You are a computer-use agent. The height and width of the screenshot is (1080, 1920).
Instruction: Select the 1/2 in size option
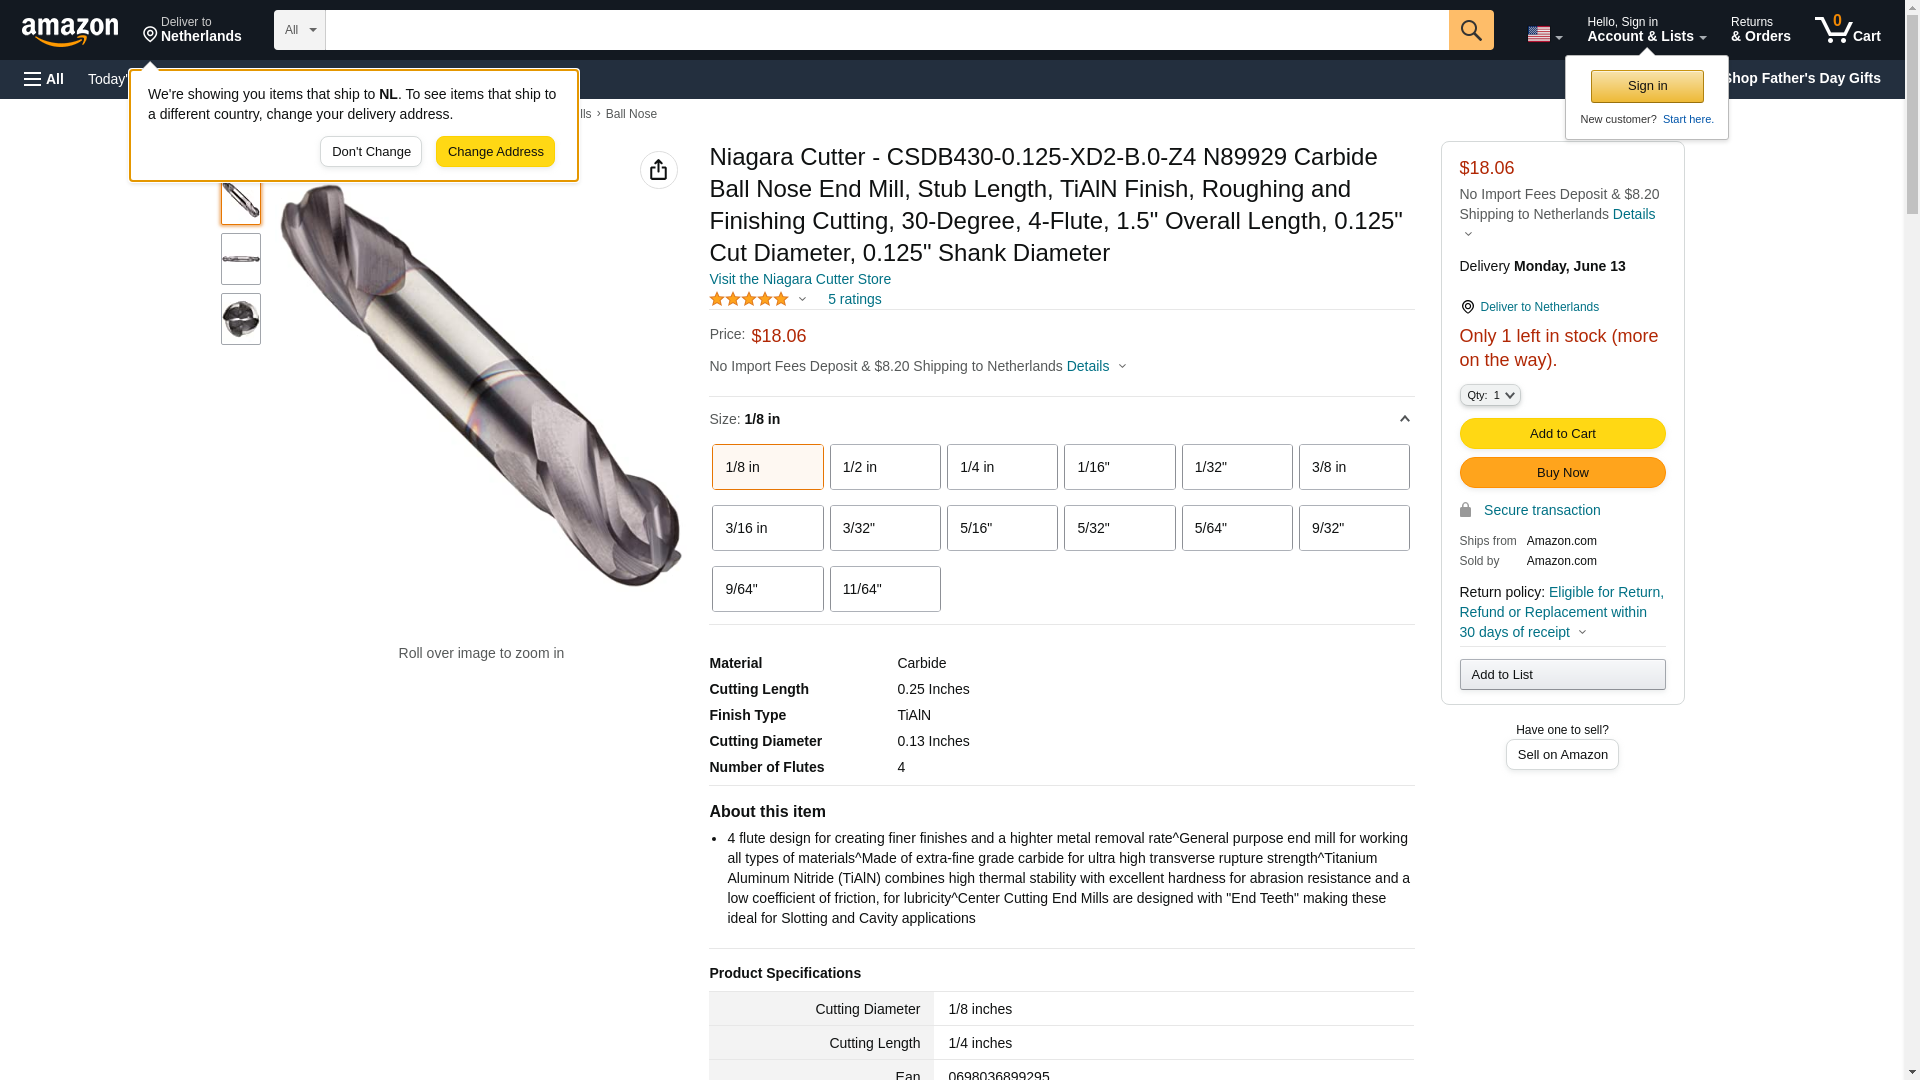[885, 467]
